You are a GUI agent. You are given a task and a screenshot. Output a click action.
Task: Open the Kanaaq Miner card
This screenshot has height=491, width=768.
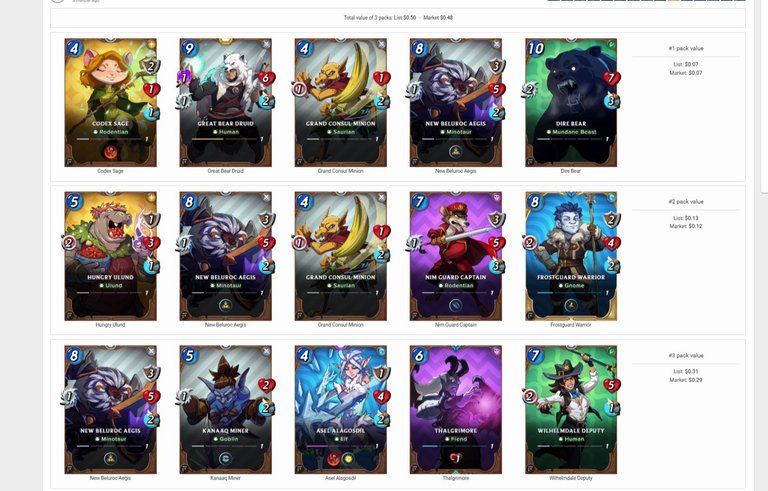coord(226,410)
